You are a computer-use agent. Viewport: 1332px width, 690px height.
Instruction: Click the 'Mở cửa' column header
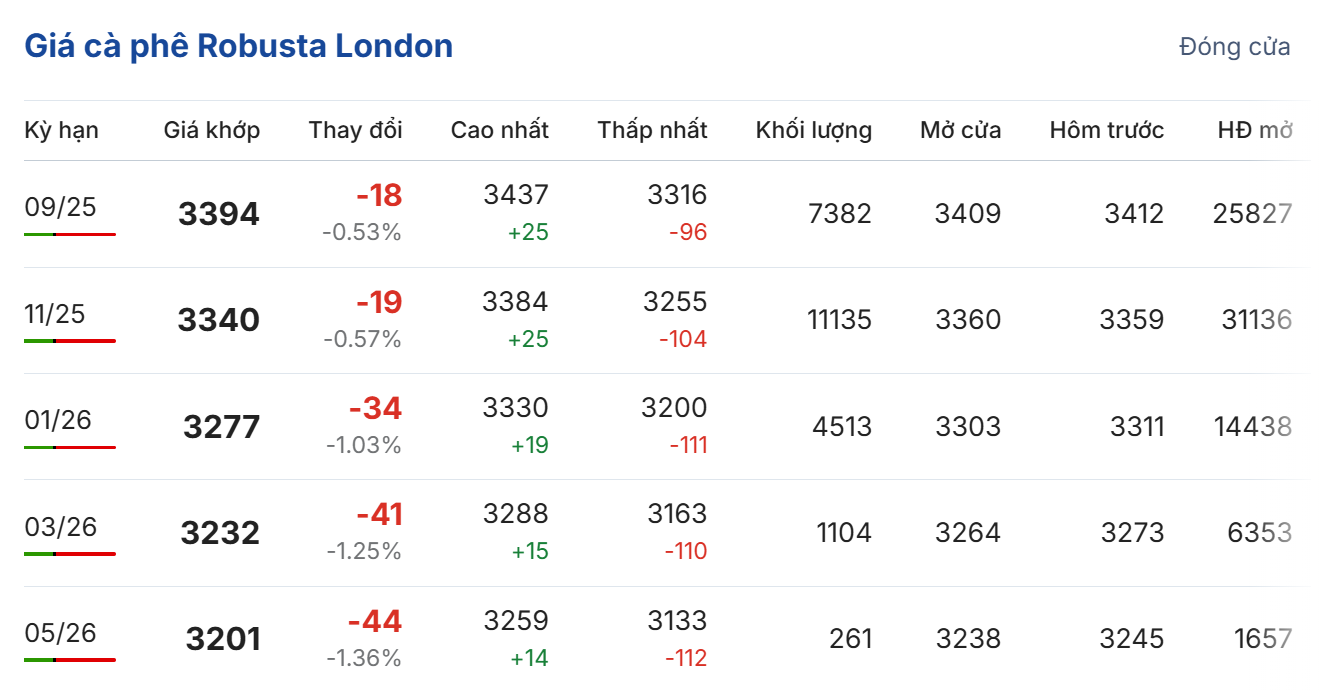tap(960, 130)
